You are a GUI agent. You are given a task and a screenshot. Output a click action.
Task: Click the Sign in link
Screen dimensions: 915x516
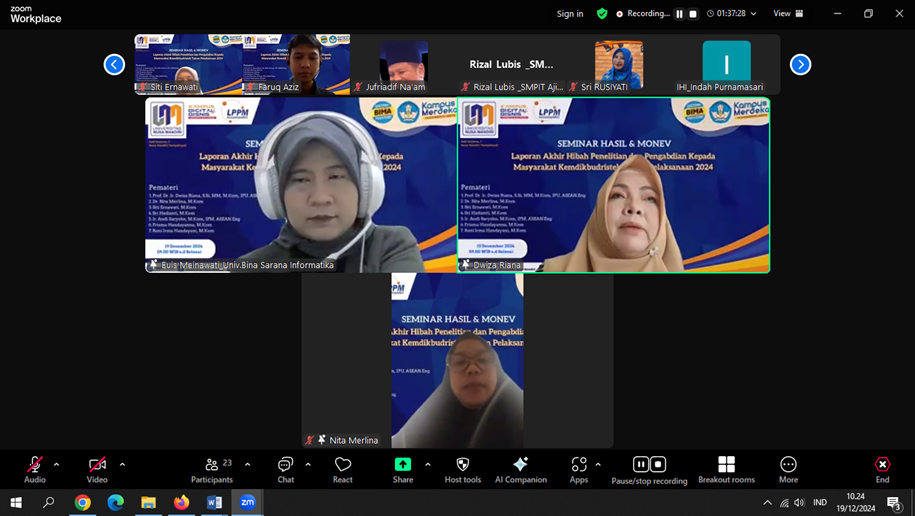570,14
